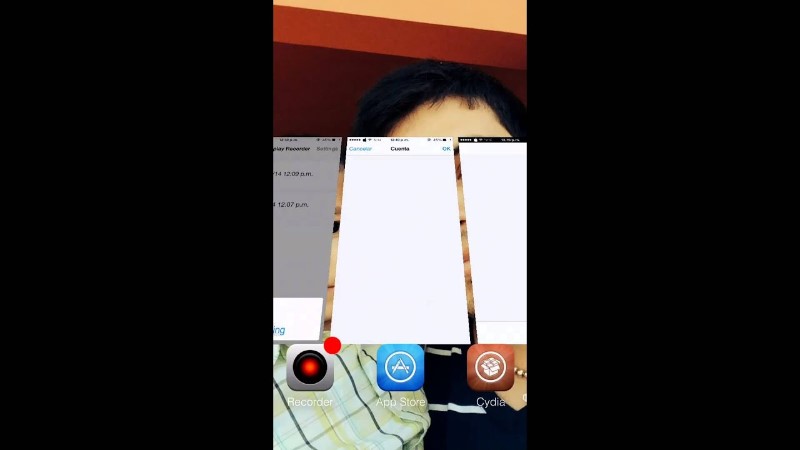The height and width of the screenshot is (450, 800).
Task: Tap status bar of the rightmost card
Action: (492, 139)
